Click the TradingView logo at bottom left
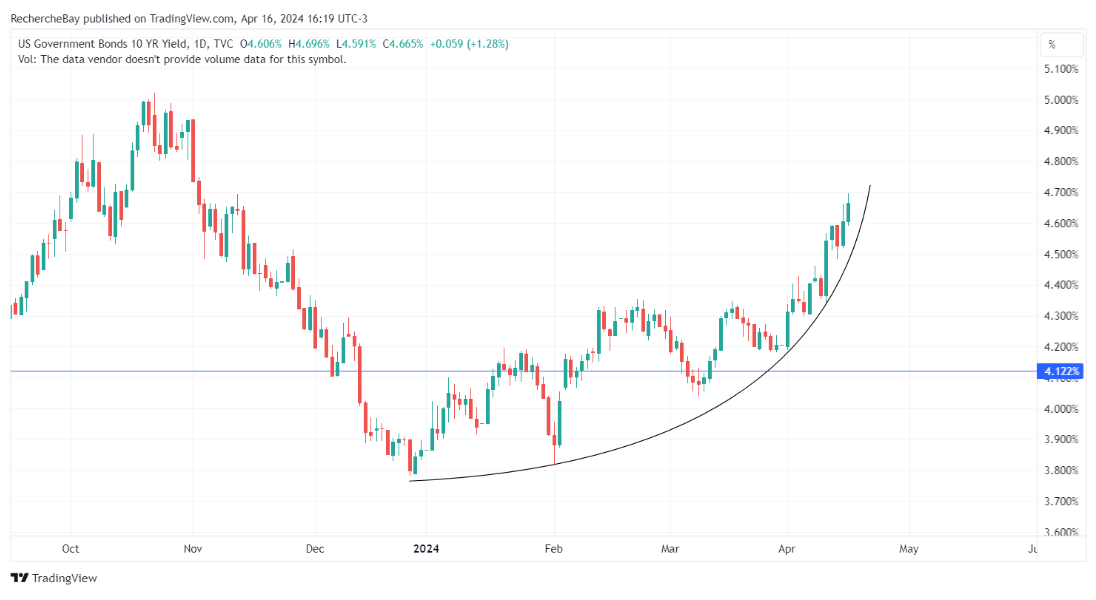Viewport: 1096px width, 600px height. coord(54,578)
